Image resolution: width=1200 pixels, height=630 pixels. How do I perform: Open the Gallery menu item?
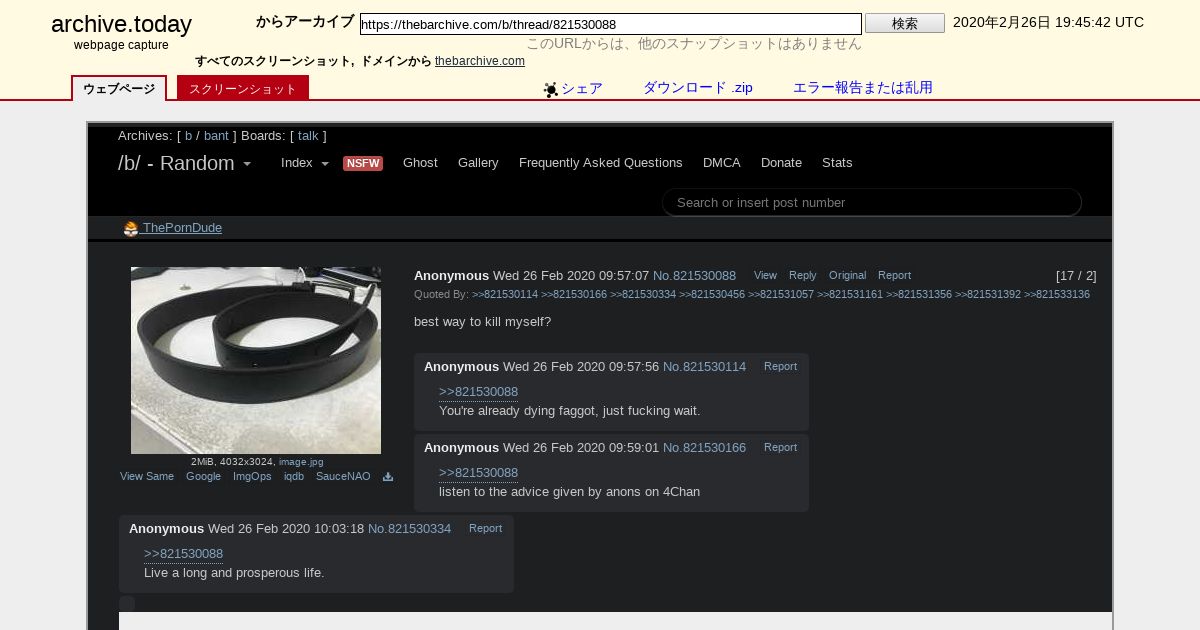(478, 163)
